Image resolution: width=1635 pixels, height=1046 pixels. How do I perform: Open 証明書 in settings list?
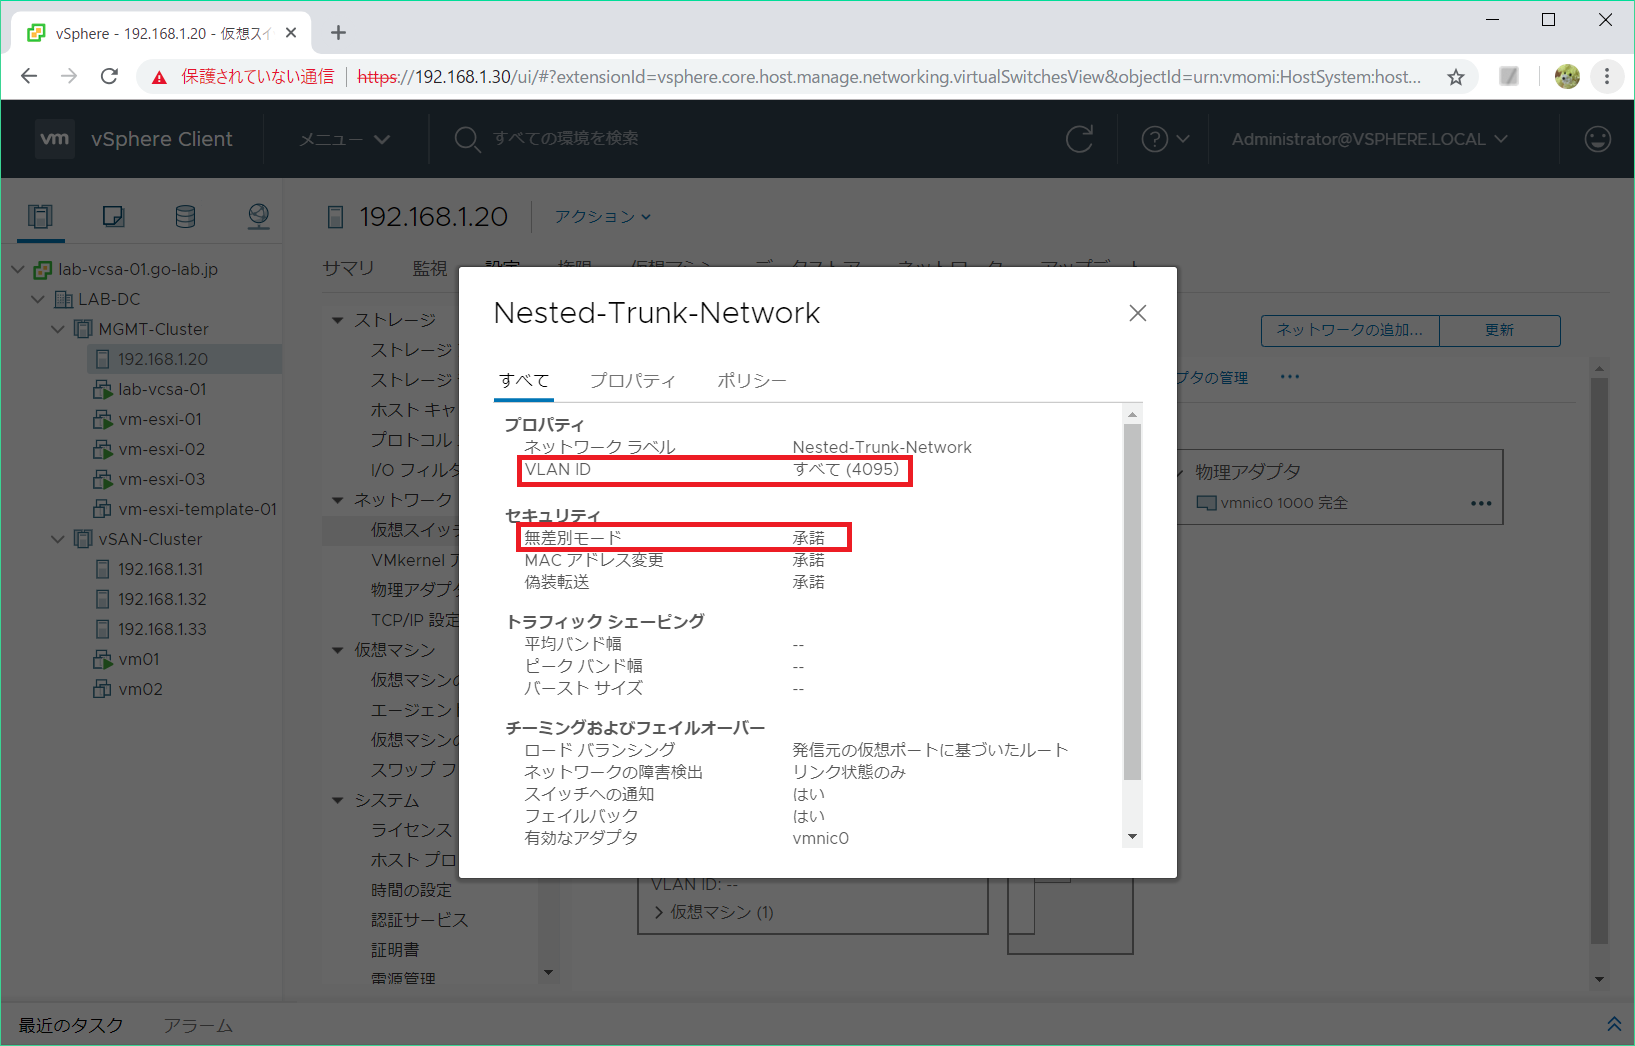pos(395,950)
